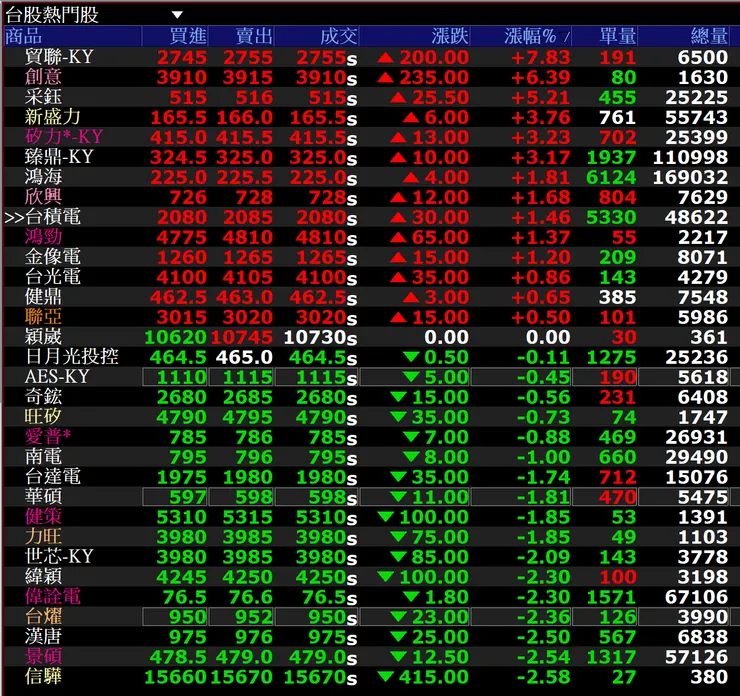This screenshot has width=740, height=696.
Task: Click the 成交 column header
Action: [x=338, y=36]
